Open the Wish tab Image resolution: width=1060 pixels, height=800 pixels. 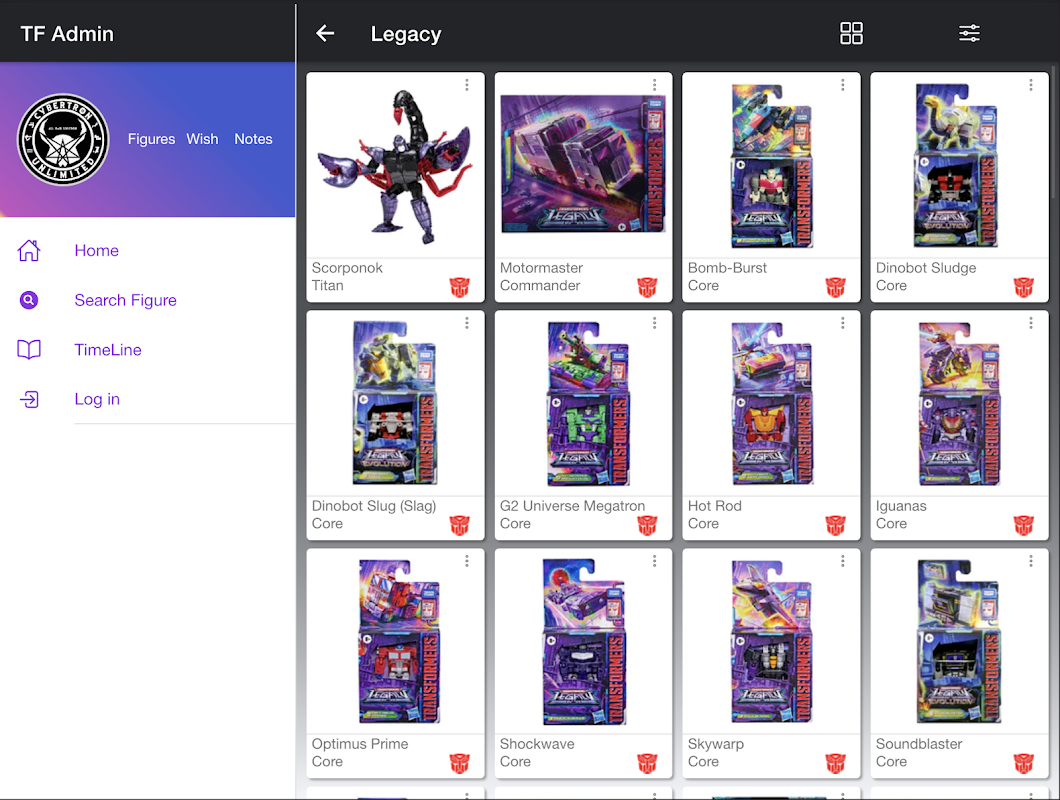click(202, 139)
